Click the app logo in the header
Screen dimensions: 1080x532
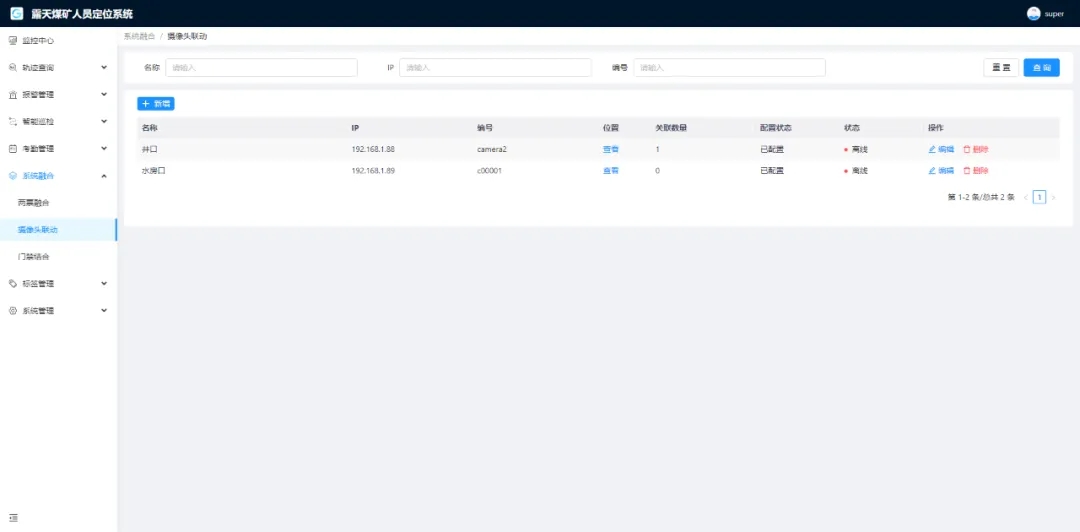coord(17,14)
